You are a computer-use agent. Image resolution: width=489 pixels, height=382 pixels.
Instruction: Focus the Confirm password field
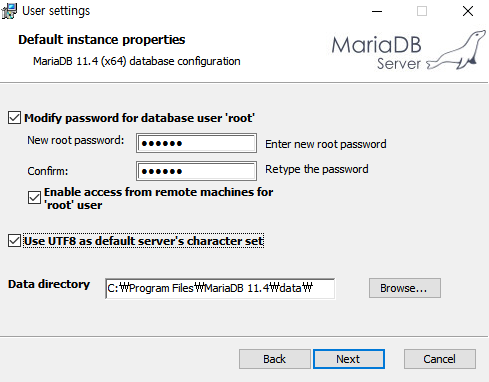click(196, 171)
